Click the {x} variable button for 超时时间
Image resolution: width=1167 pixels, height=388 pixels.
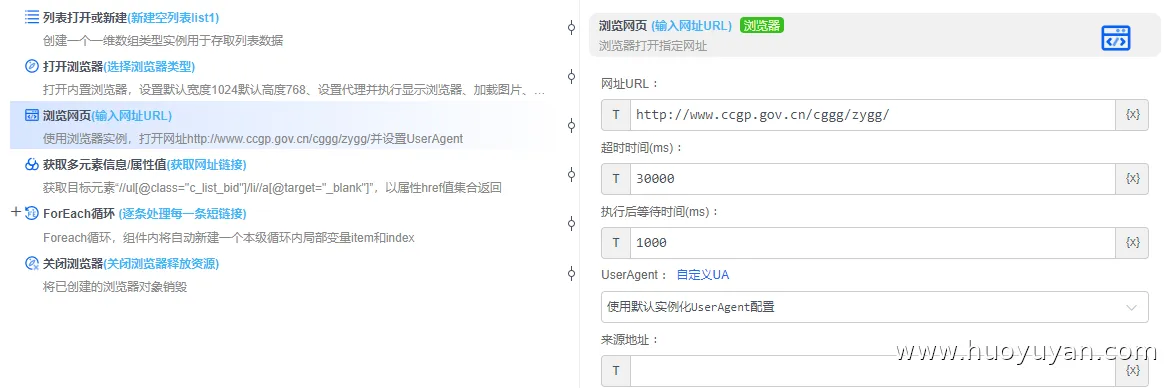1133,179
